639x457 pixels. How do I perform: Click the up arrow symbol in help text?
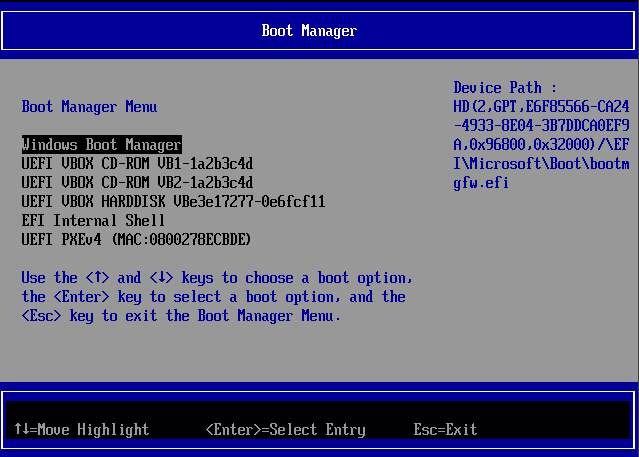pyautogui.click(x=97, y=278)
